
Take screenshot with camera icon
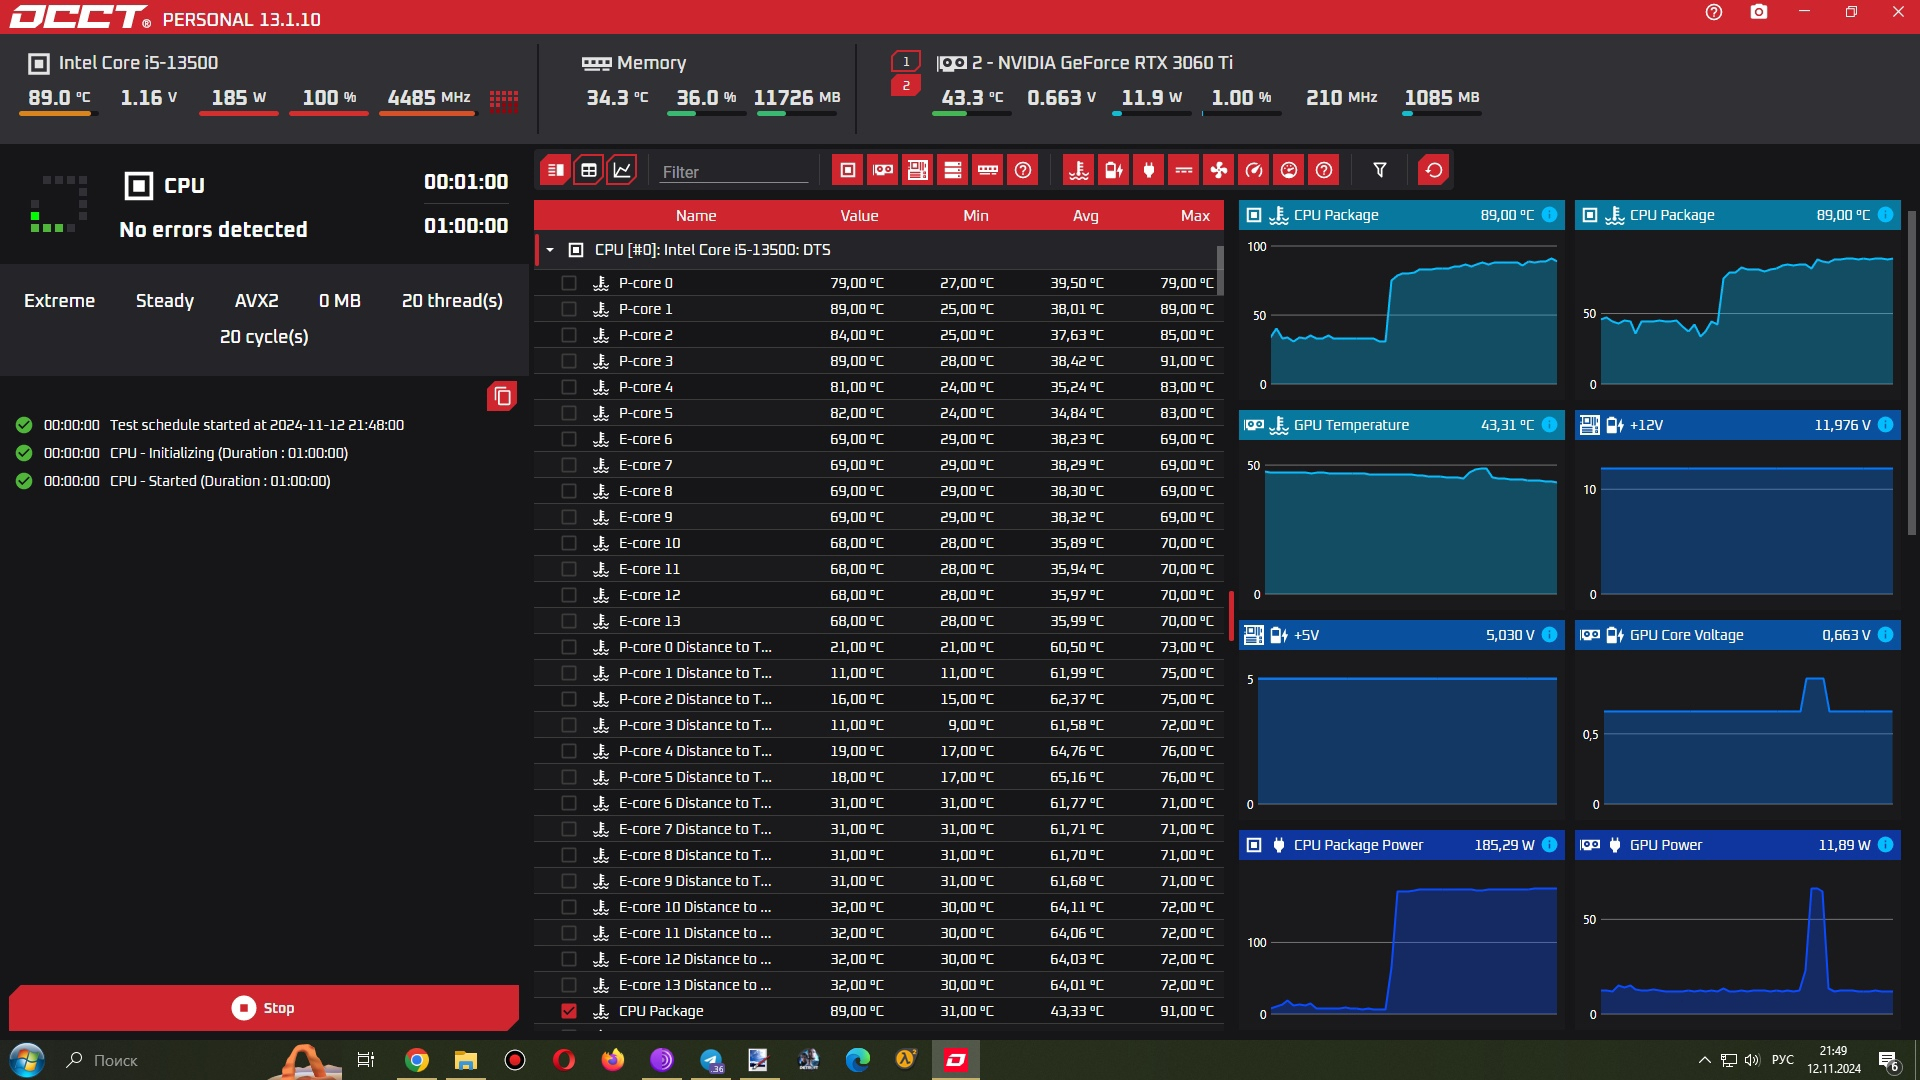1759,12
